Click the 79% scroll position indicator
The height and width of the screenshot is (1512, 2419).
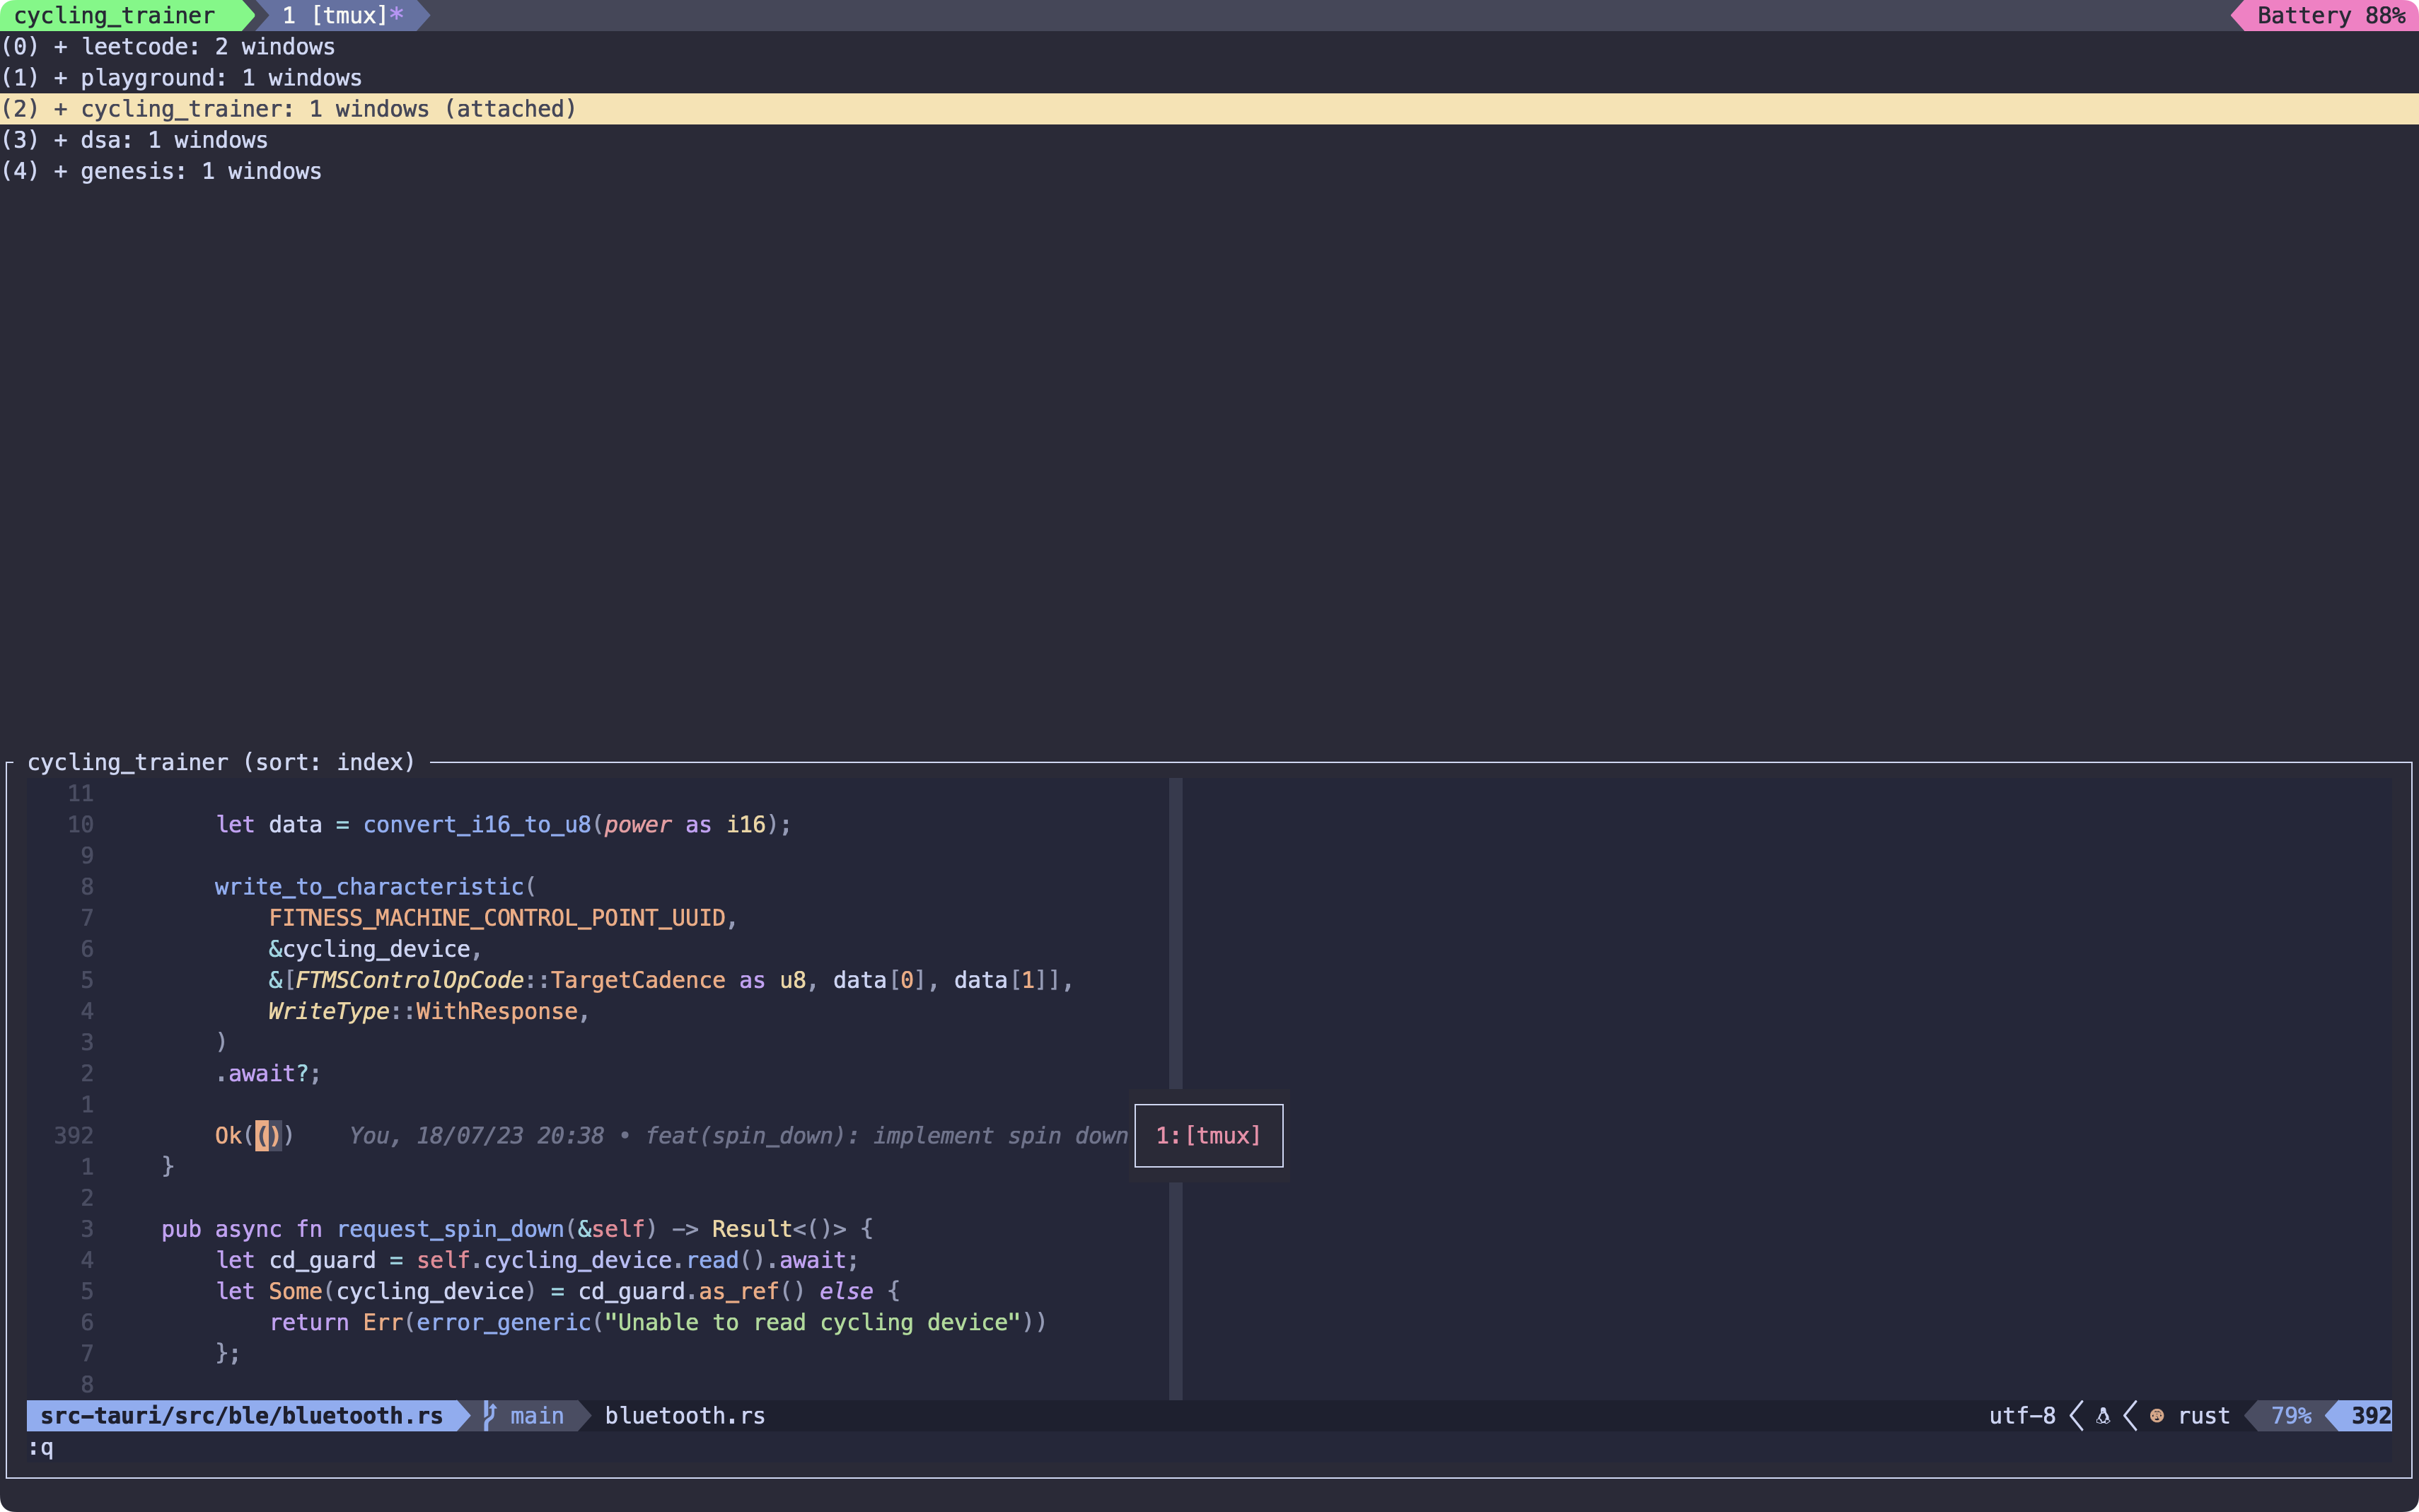[2290, 1415]
